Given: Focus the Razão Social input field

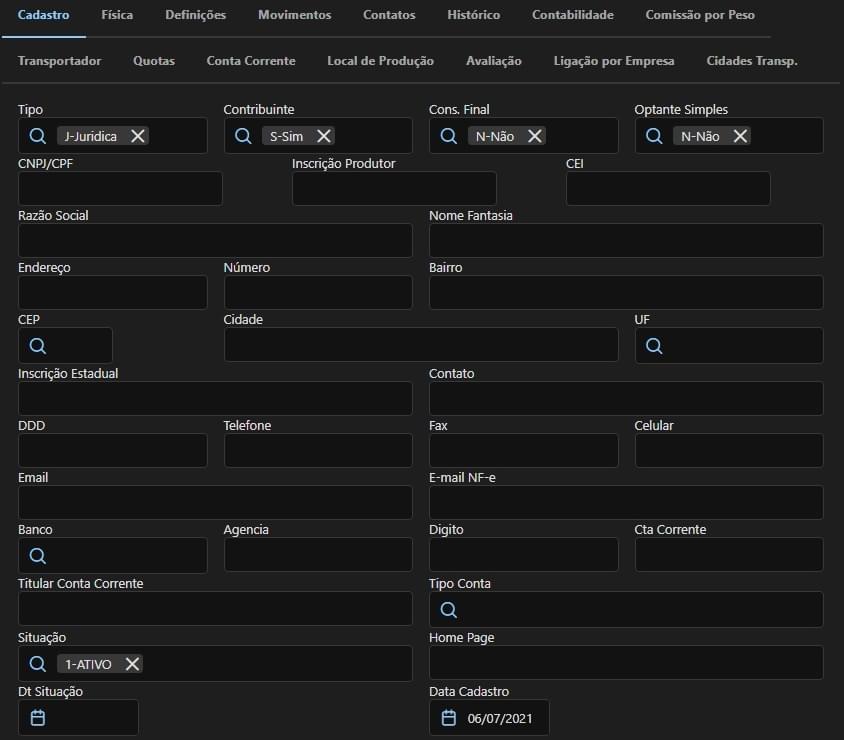Looking at the screenshot, I should click(x=215, y=240).
